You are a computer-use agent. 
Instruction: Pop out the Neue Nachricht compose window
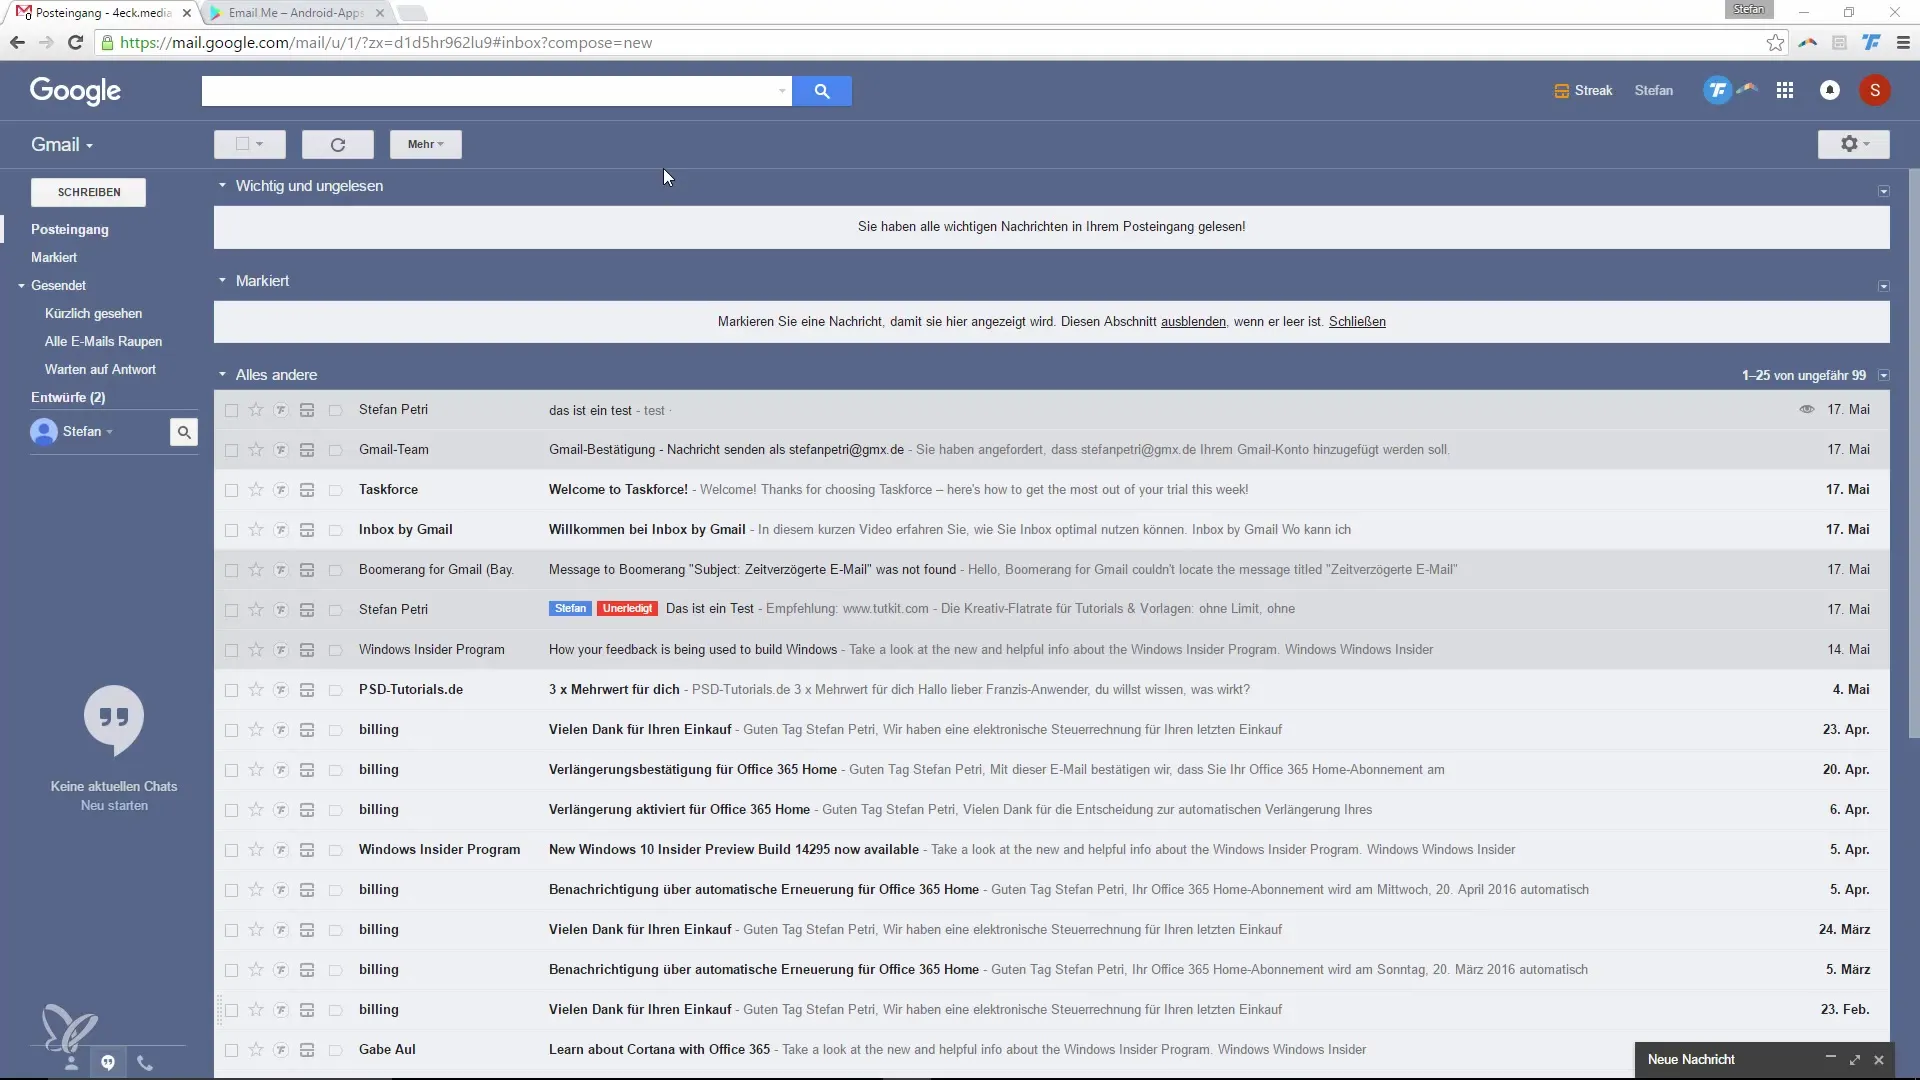pyautogui.click(x=1855, y=1059)
